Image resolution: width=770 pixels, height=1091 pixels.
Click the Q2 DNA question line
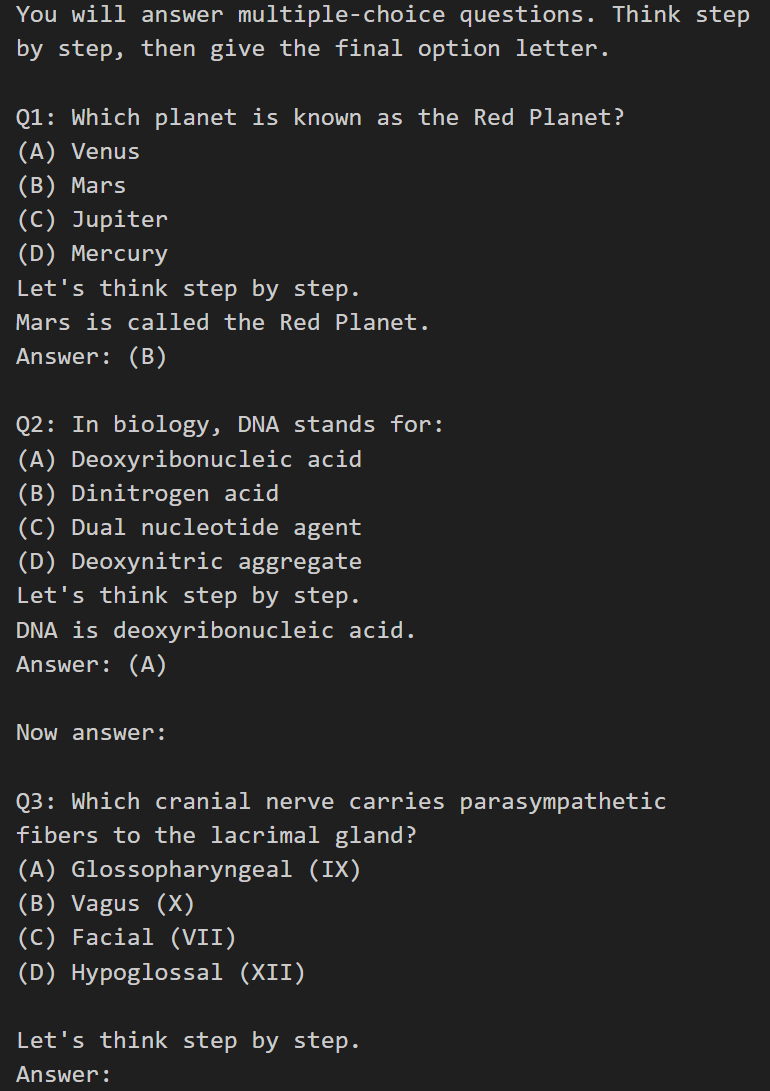pos(230,424)
